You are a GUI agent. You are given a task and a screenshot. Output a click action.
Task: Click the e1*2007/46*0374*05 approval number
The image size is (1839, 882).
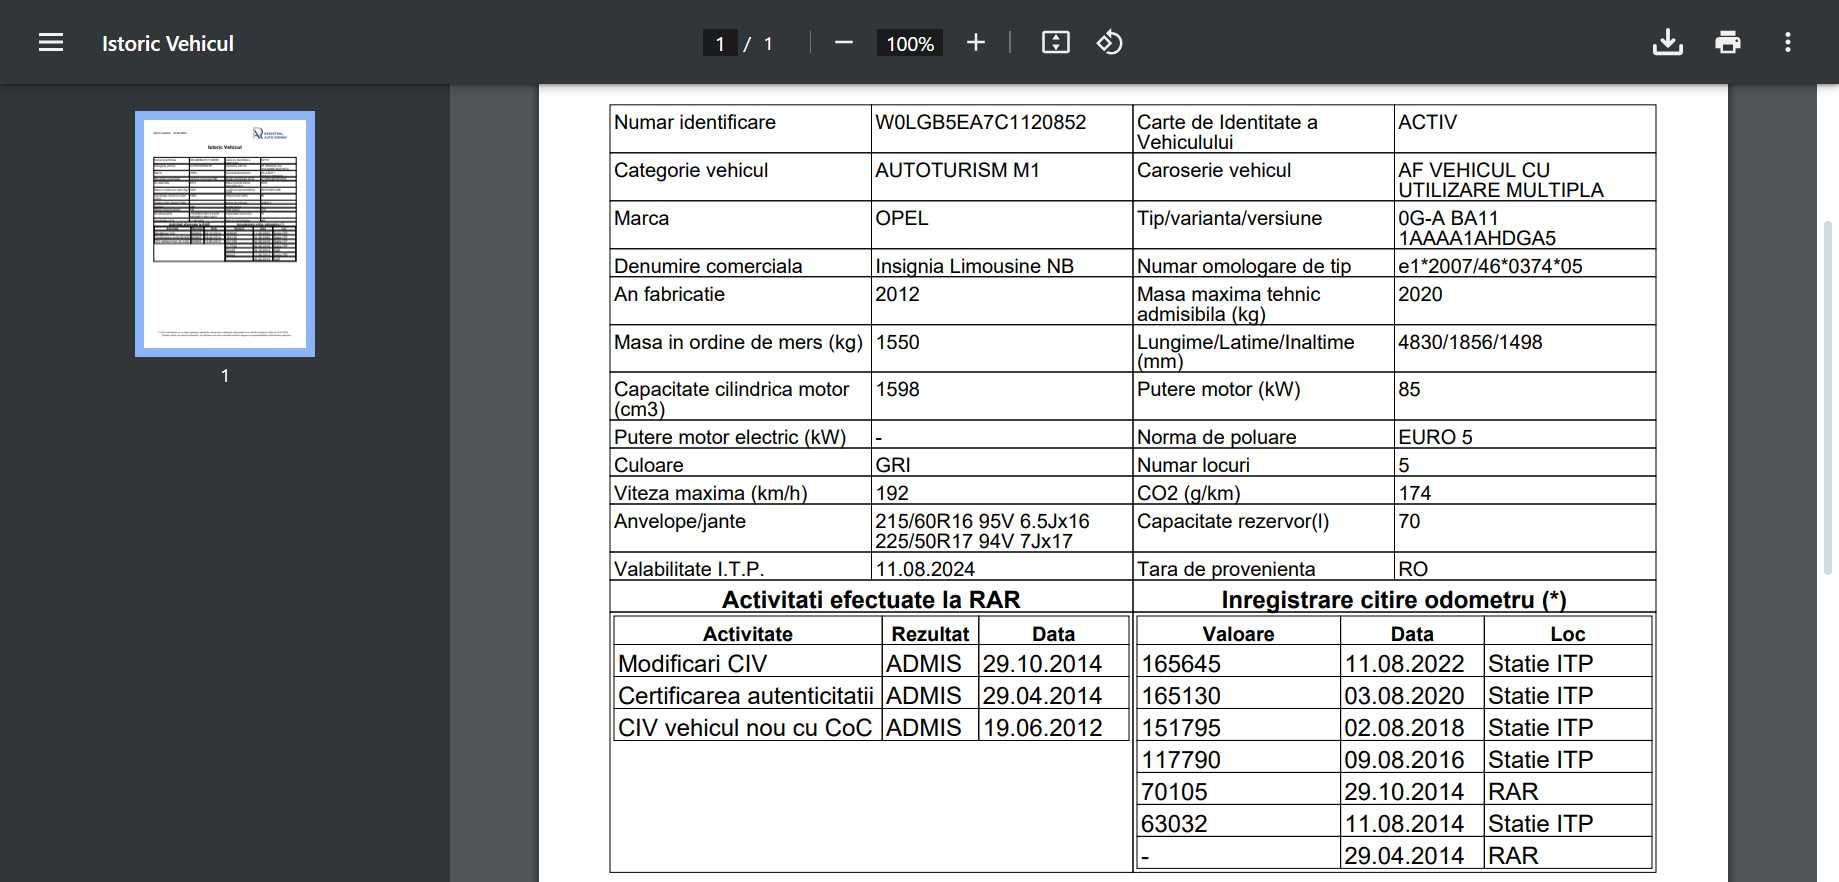[x=1490, y=266]
